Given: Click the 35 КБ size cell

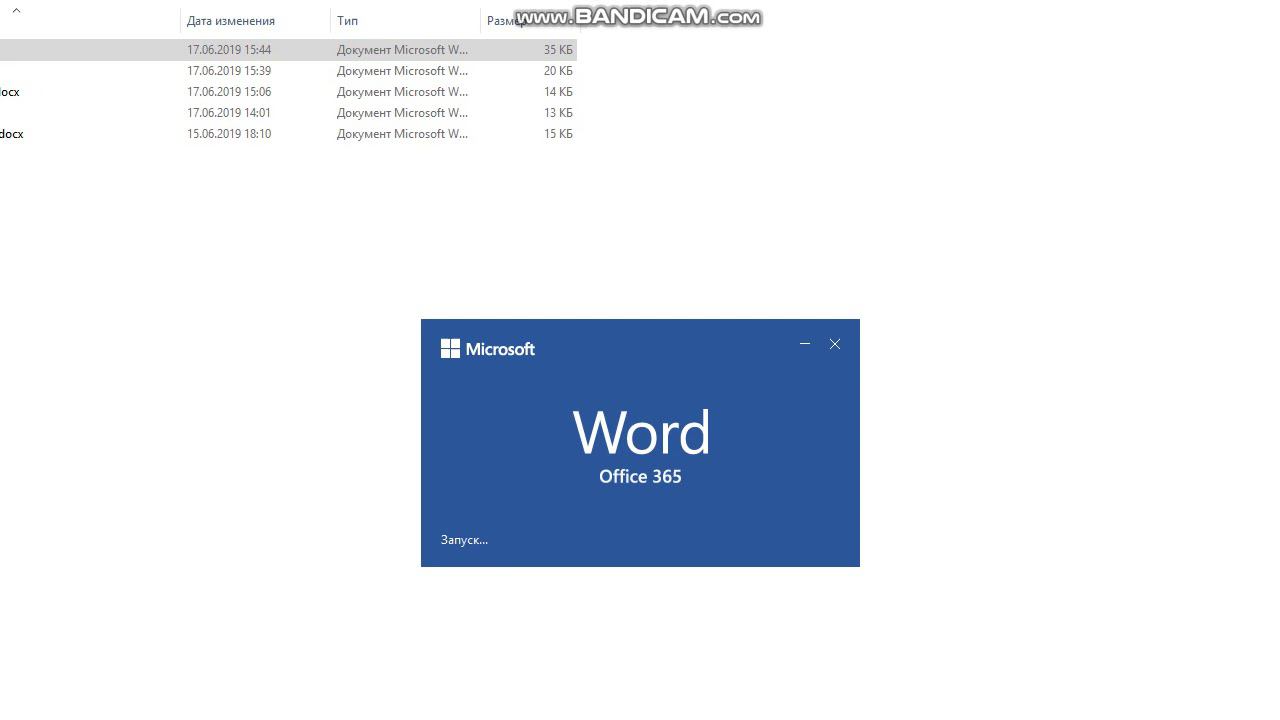Looking at the screenshot, I should tap(558, 50).
